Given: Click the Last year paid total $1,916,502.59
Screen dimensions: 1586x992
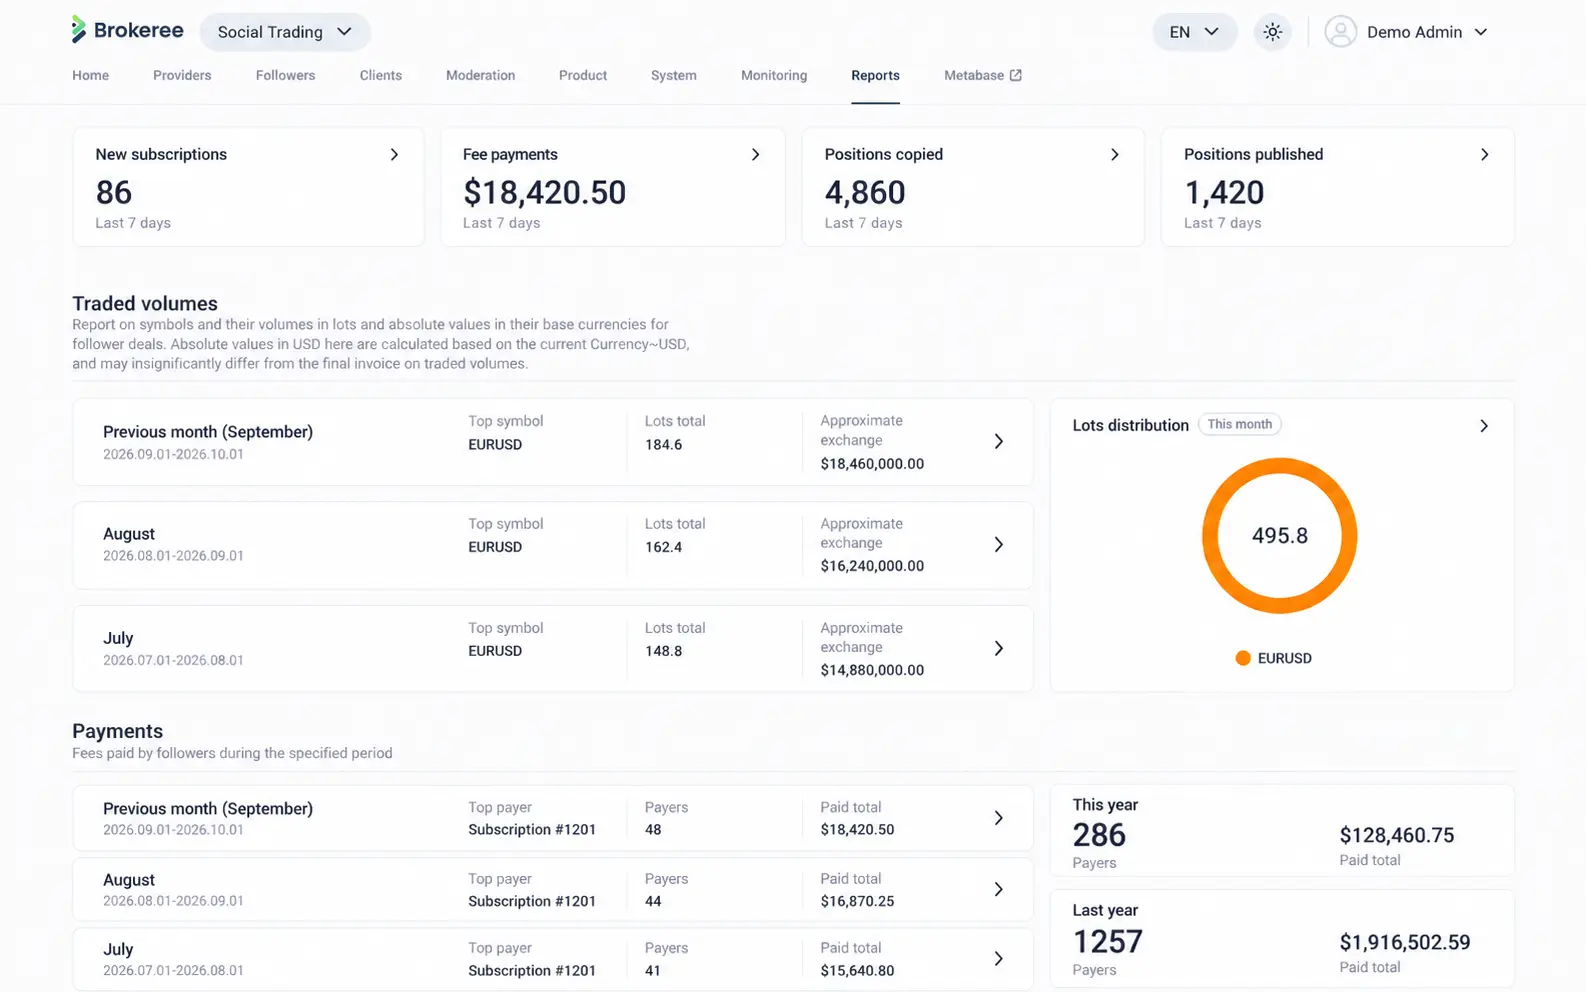Looking at the screenshot, I should tap(1405, 942).
